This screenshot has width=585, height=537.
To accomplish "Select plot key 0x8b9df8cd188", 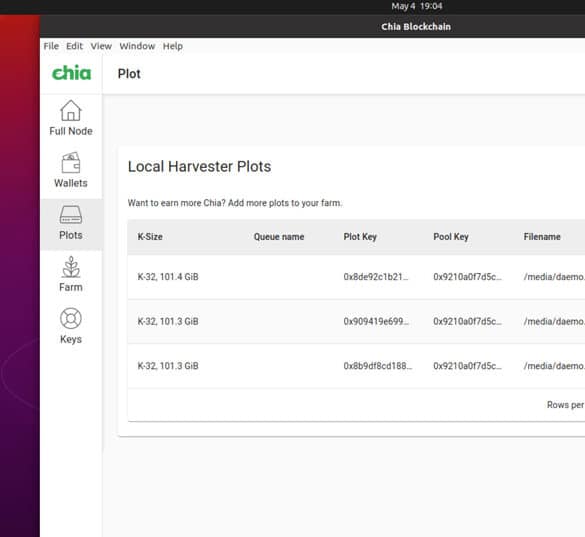I will 378,366.
